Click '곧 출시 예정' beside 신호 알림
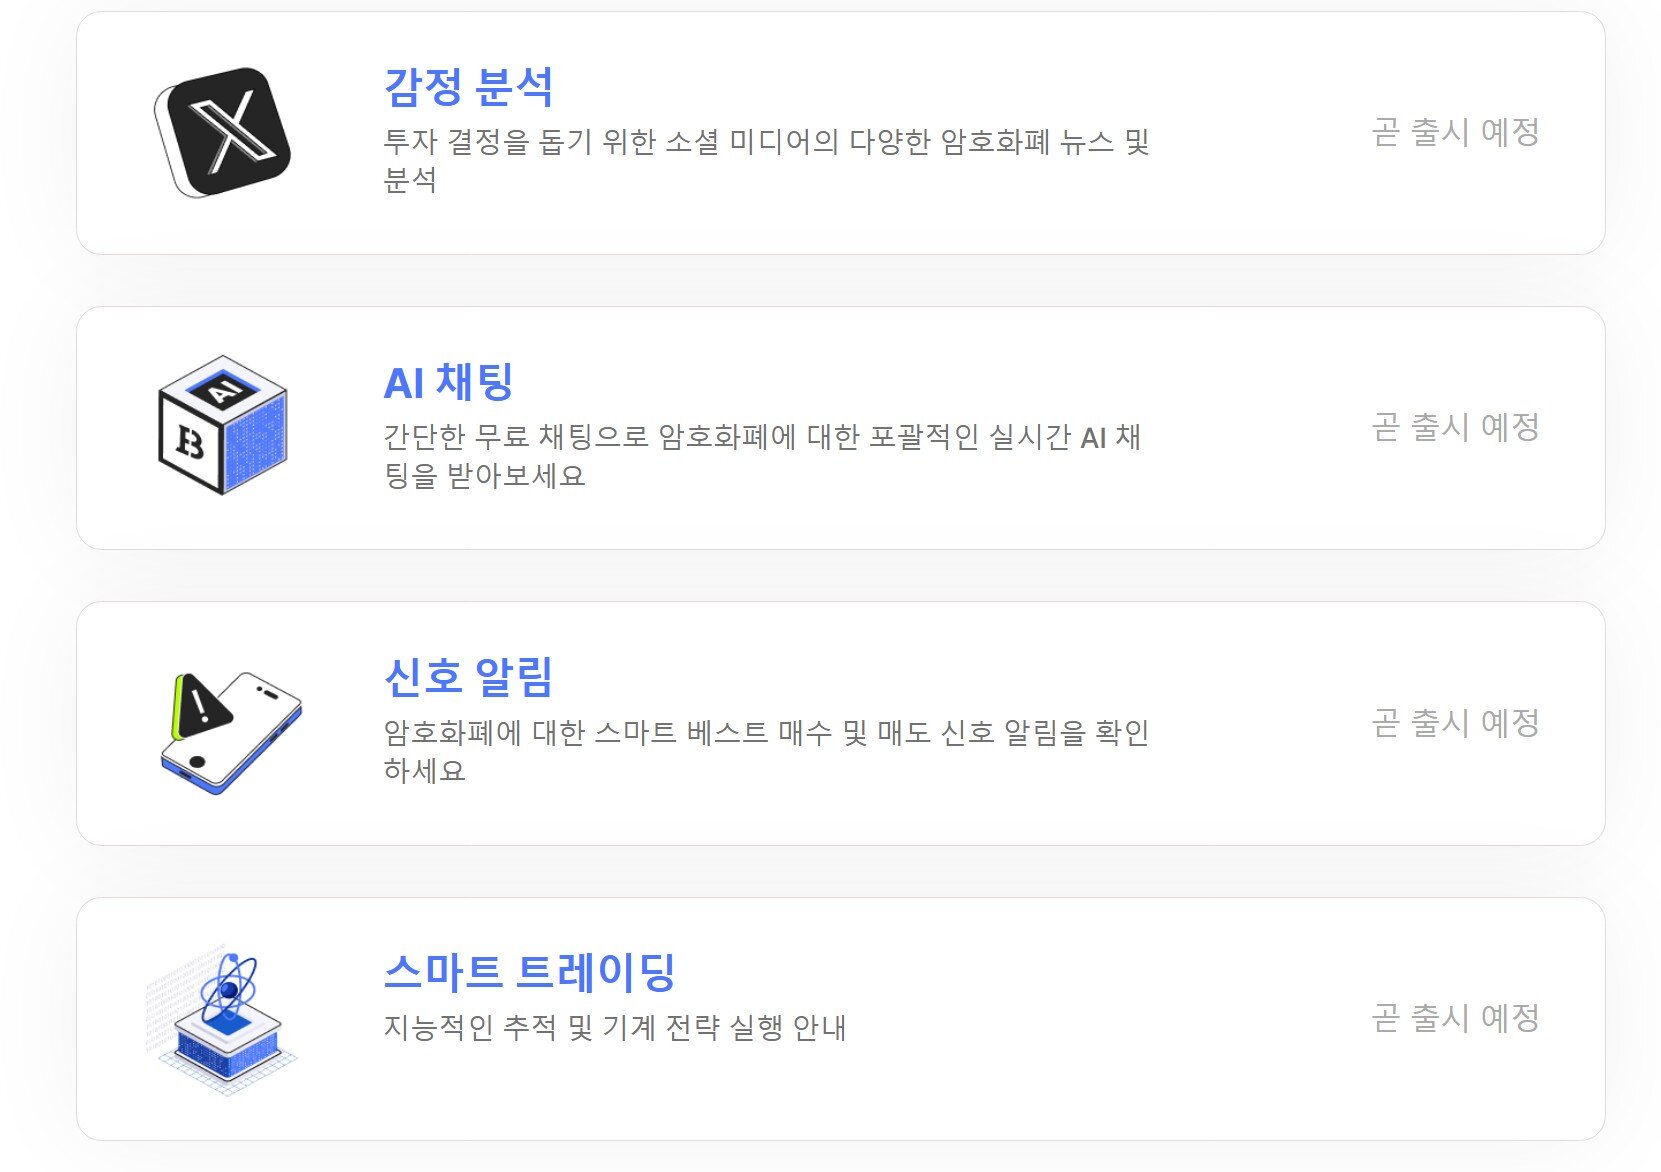1661x1172 pixels. (1457, 723)
